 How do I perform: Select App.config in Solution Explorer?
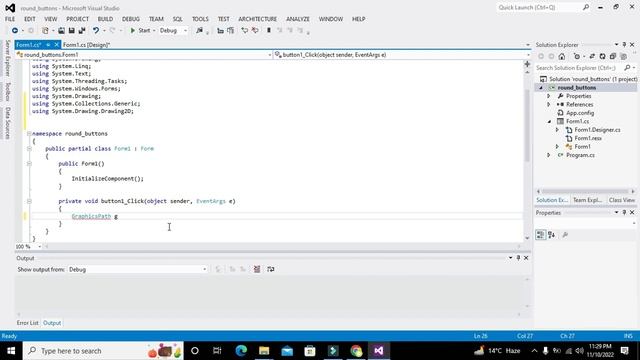(580, 113)
